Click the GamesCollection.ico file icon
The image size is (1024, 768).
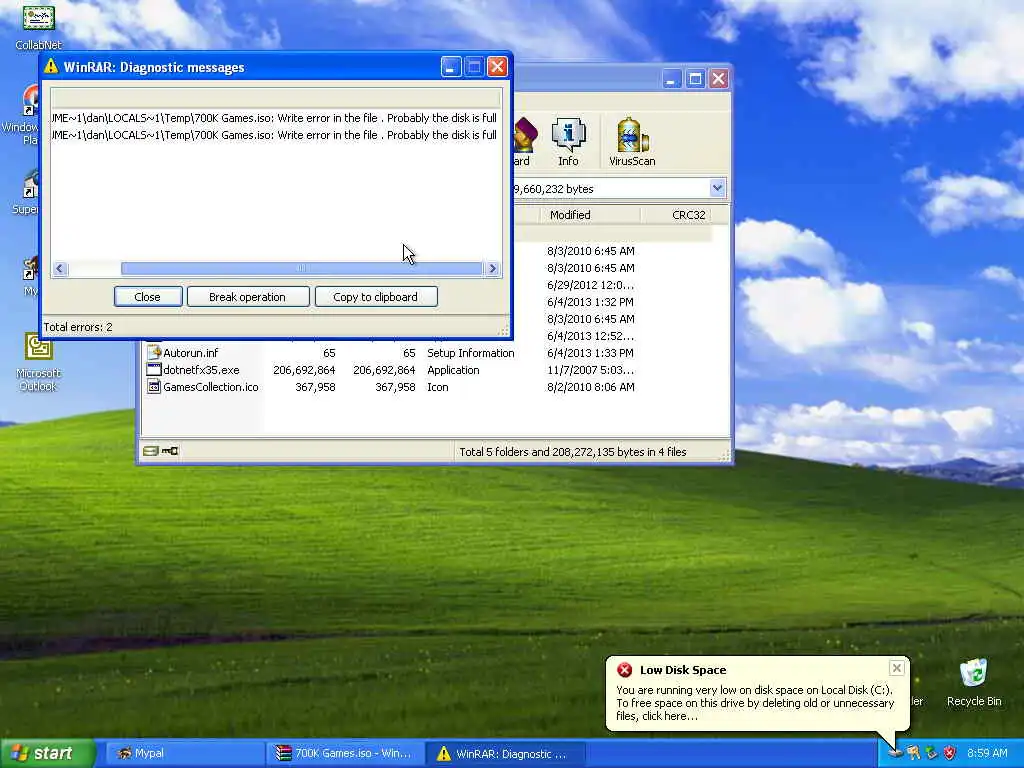[153, 387]
